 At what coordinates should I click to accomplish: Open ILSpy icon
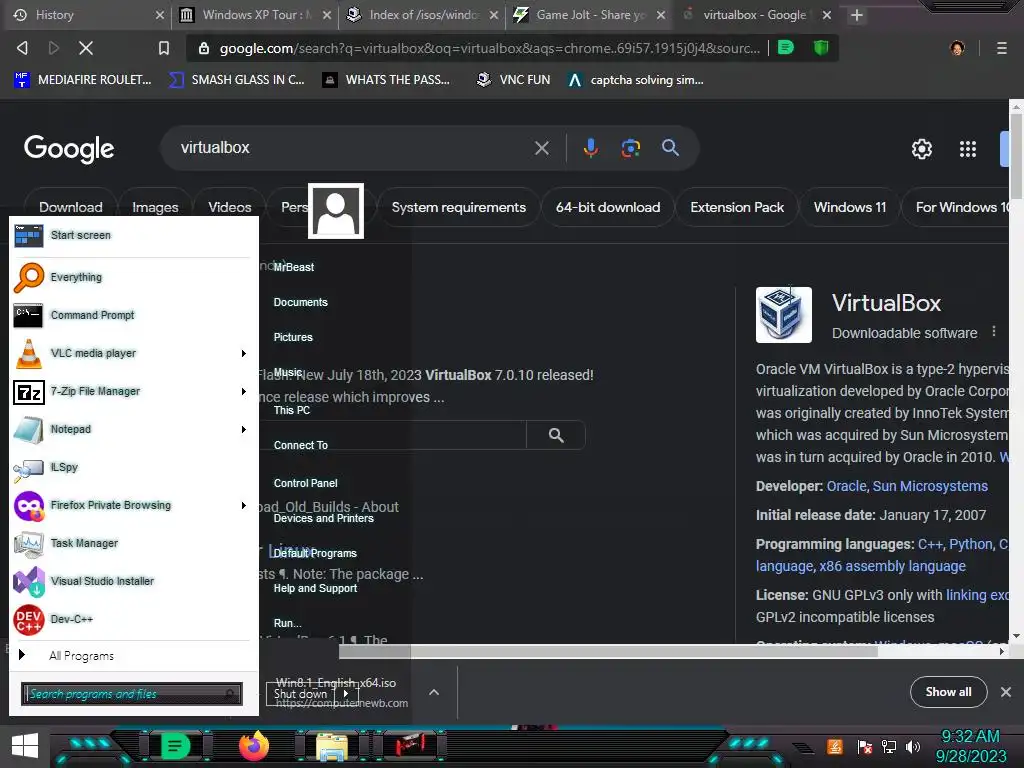pos(29,468)
